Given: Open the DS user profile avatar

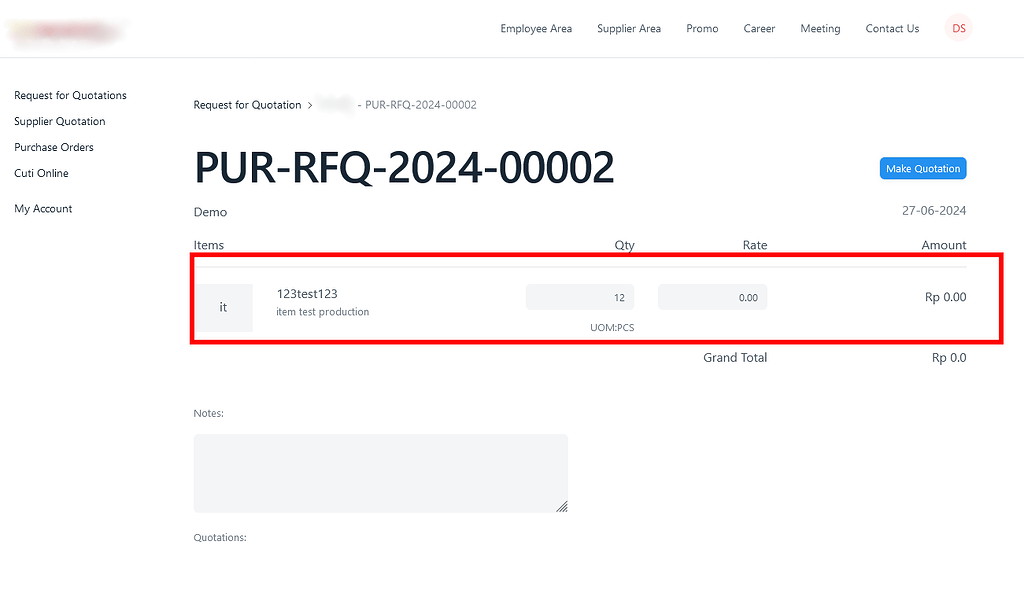Looking at the screenshot, I should (958, 28).
